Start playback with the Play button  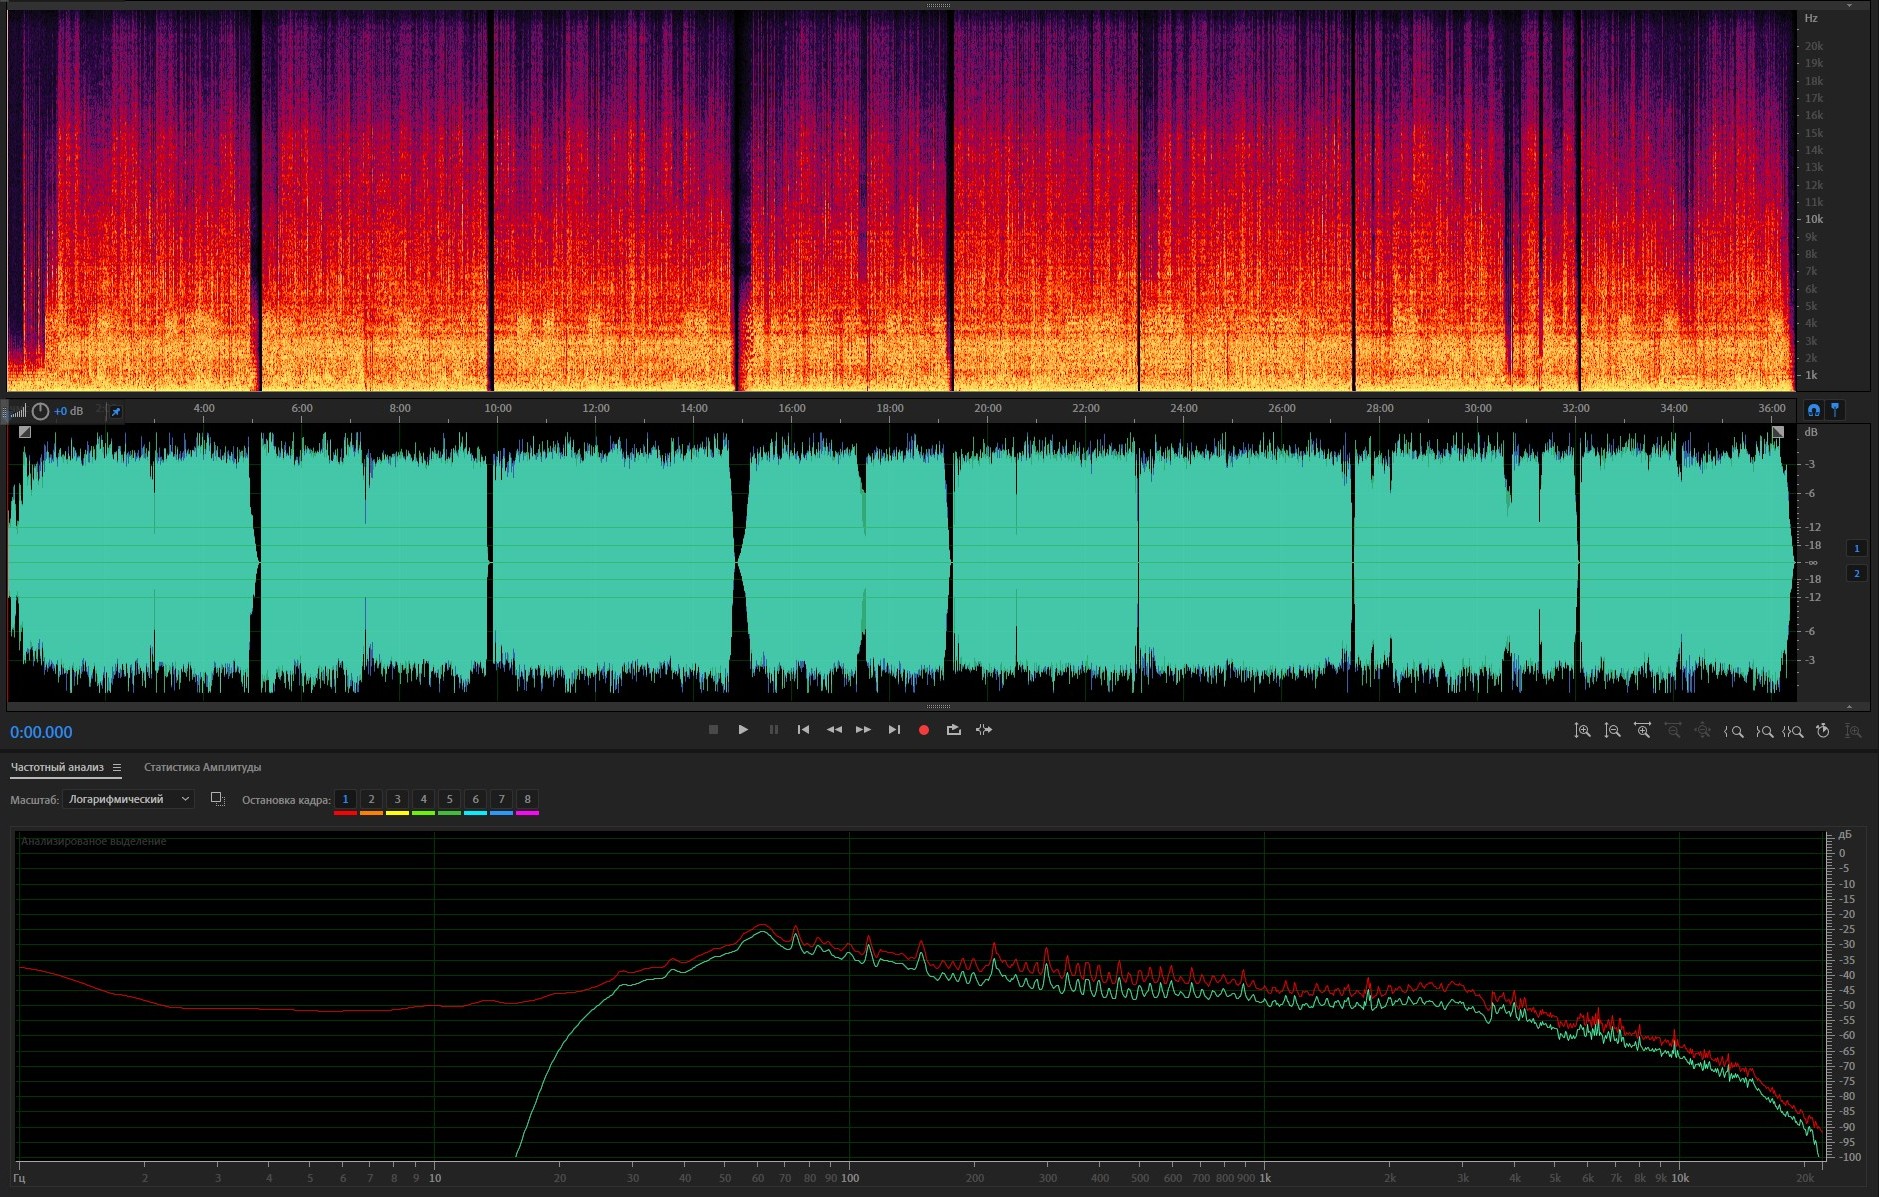743,730
